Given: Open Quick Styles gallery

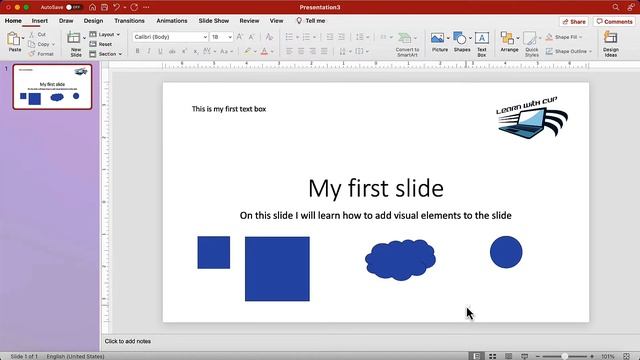Looking at the screenshot, I should click(x=531, y=44).
